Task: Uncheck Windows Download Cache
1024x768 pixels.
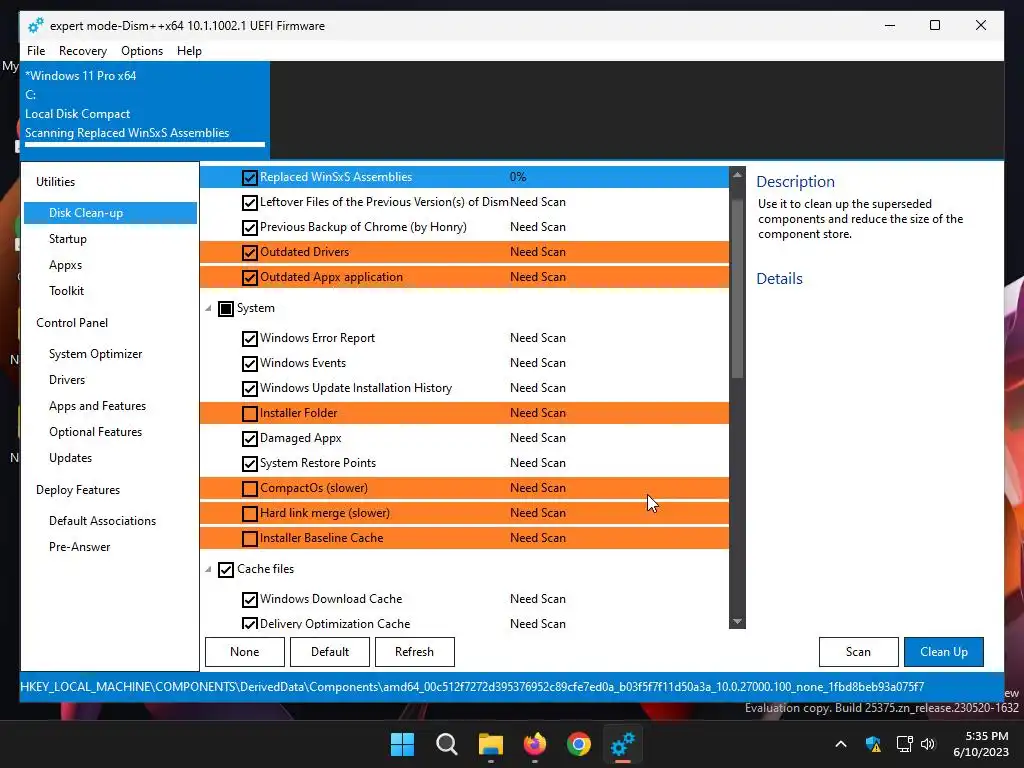Action: pyautogui.click(x=249, y=599)
